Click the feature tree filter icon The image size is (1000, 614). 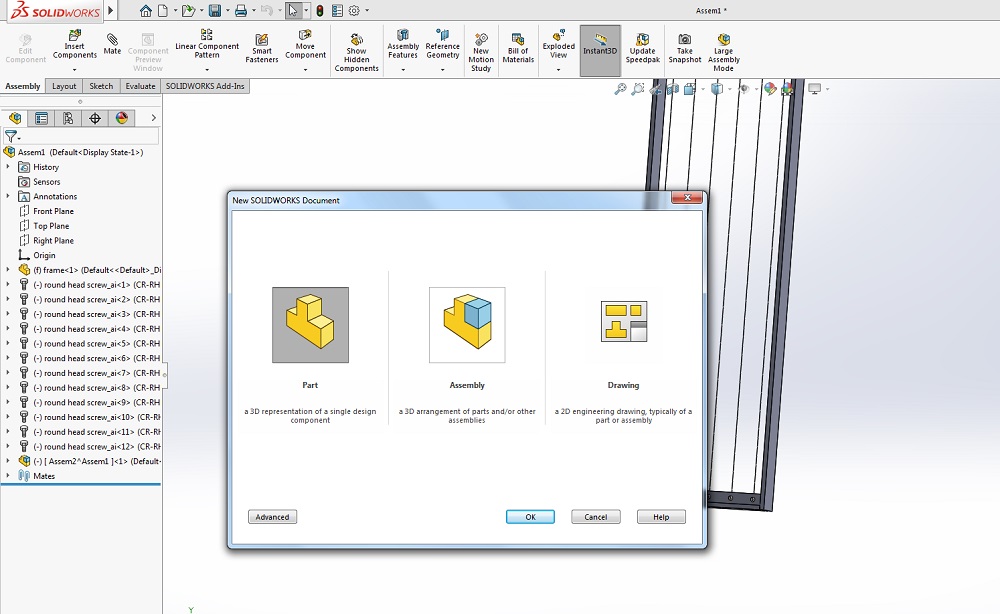pyautogui.click(x=10, y=136)
